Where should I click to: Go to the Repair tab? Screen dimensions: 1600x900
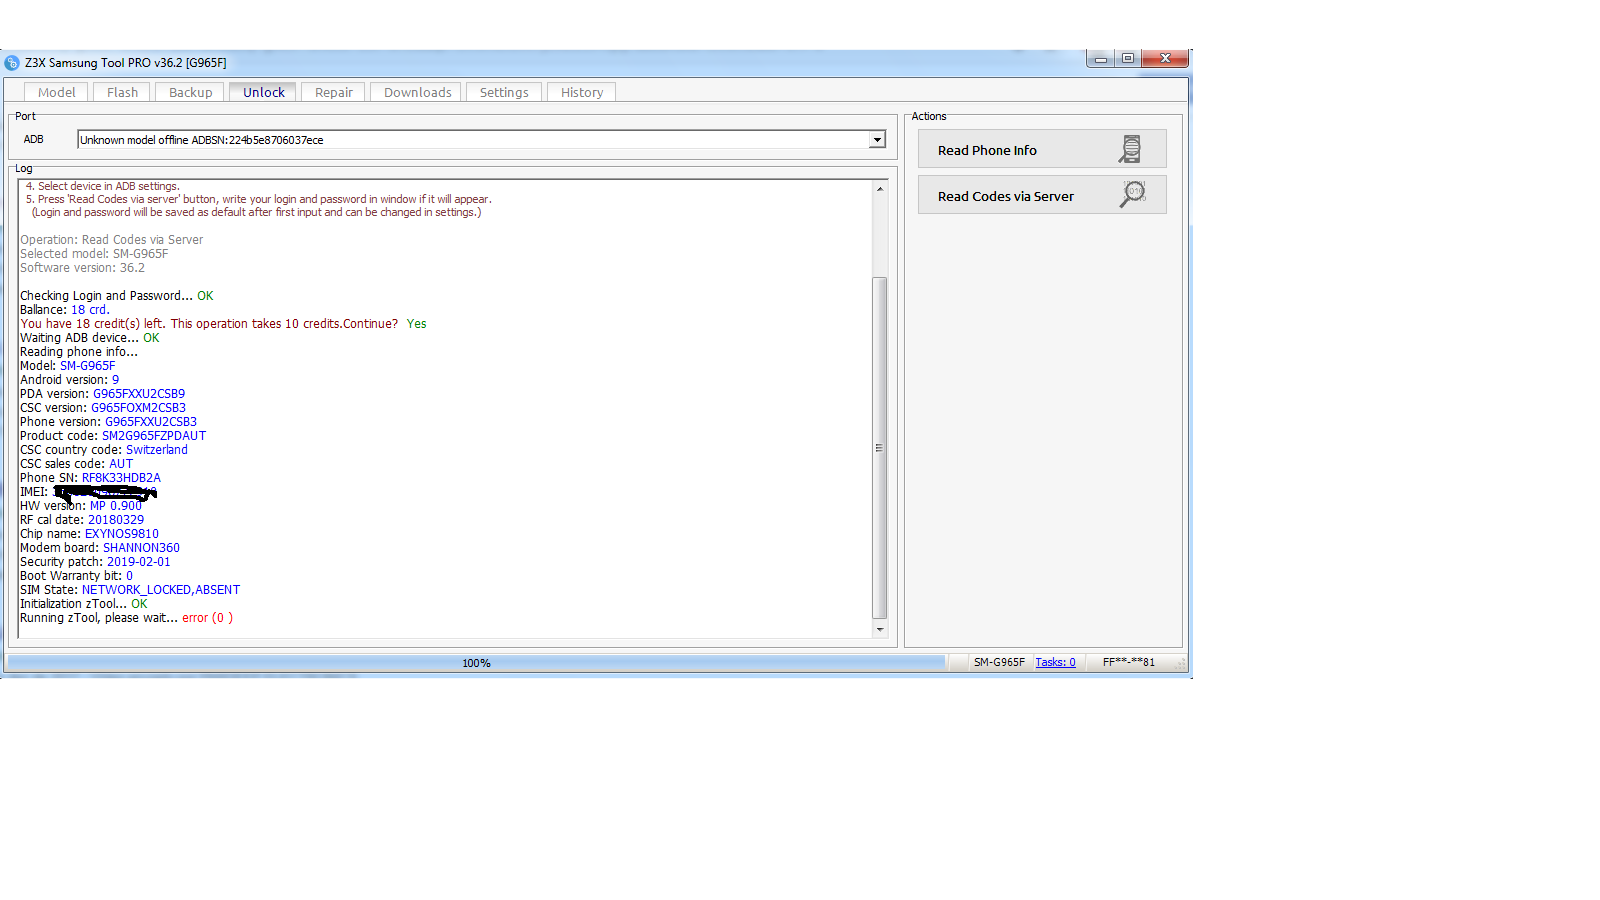click(333, 92)
